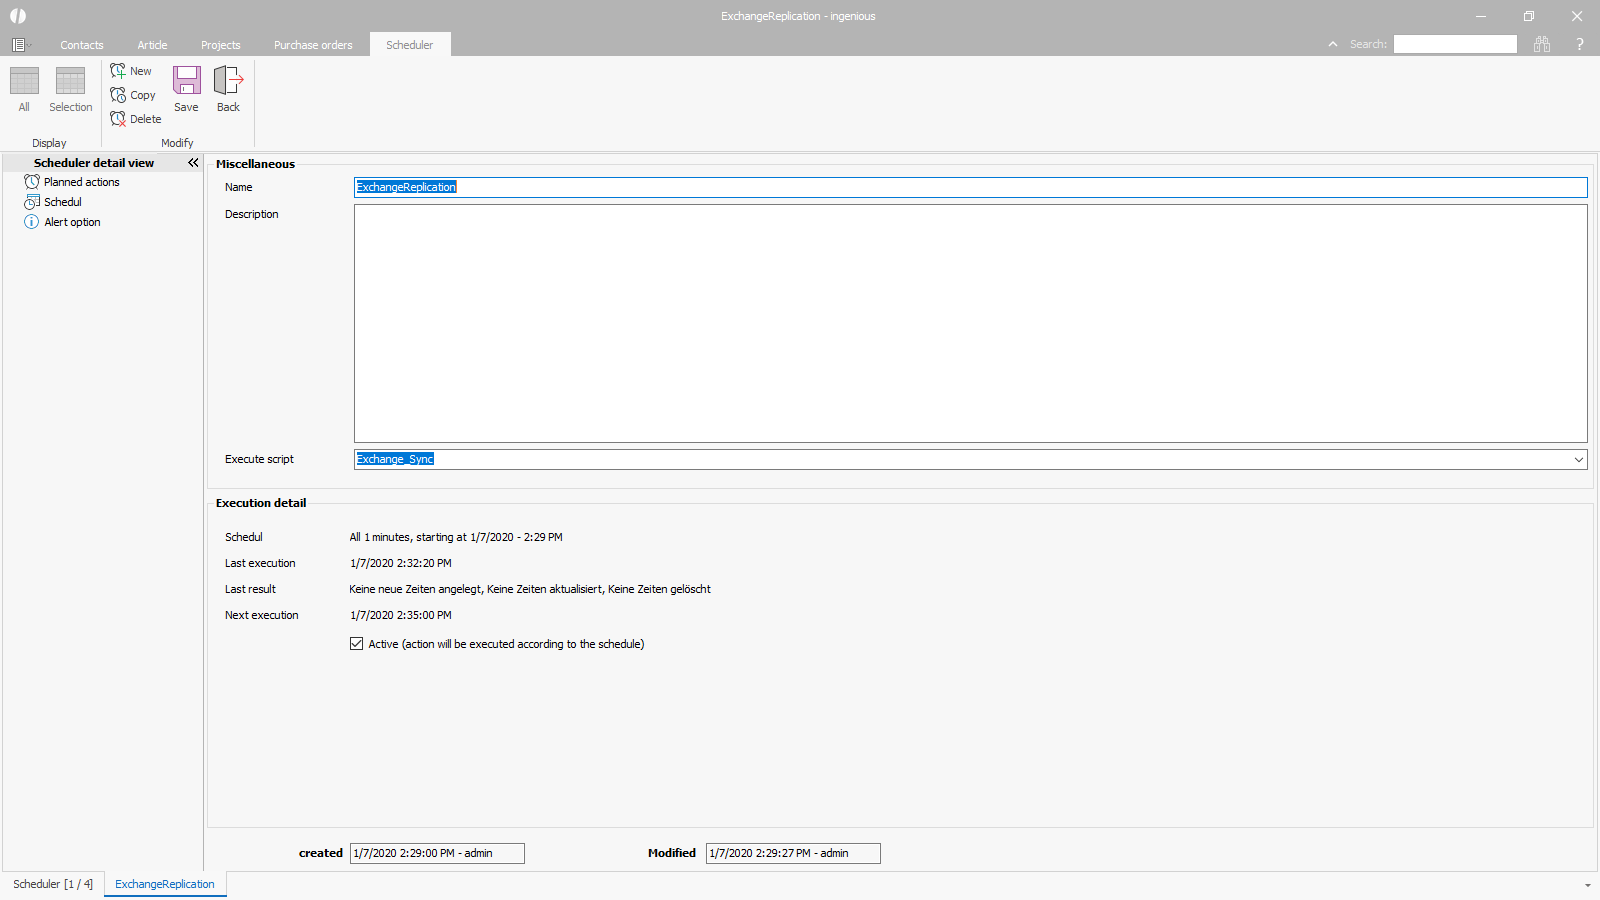Collapse the ribbon with the caret arrow
The image size is (1600, 900).
coord(1332,44)
